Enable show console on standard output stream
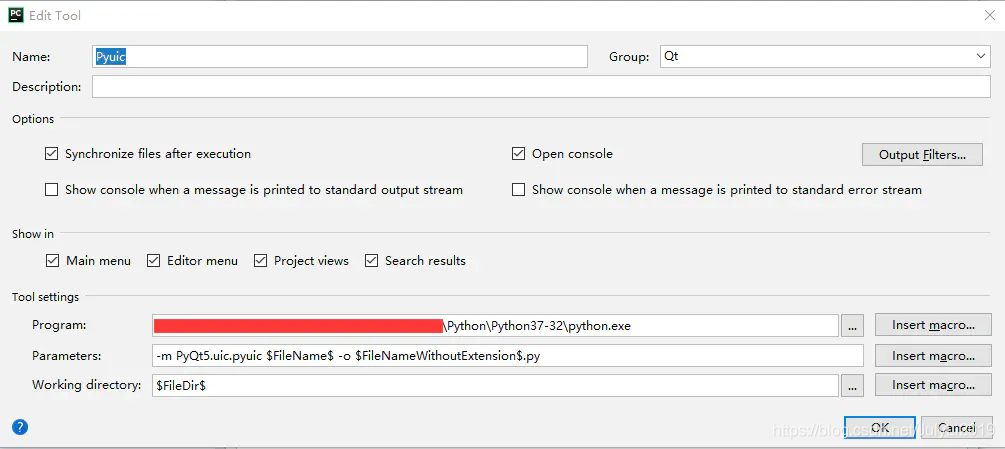 tap(52, 190)
